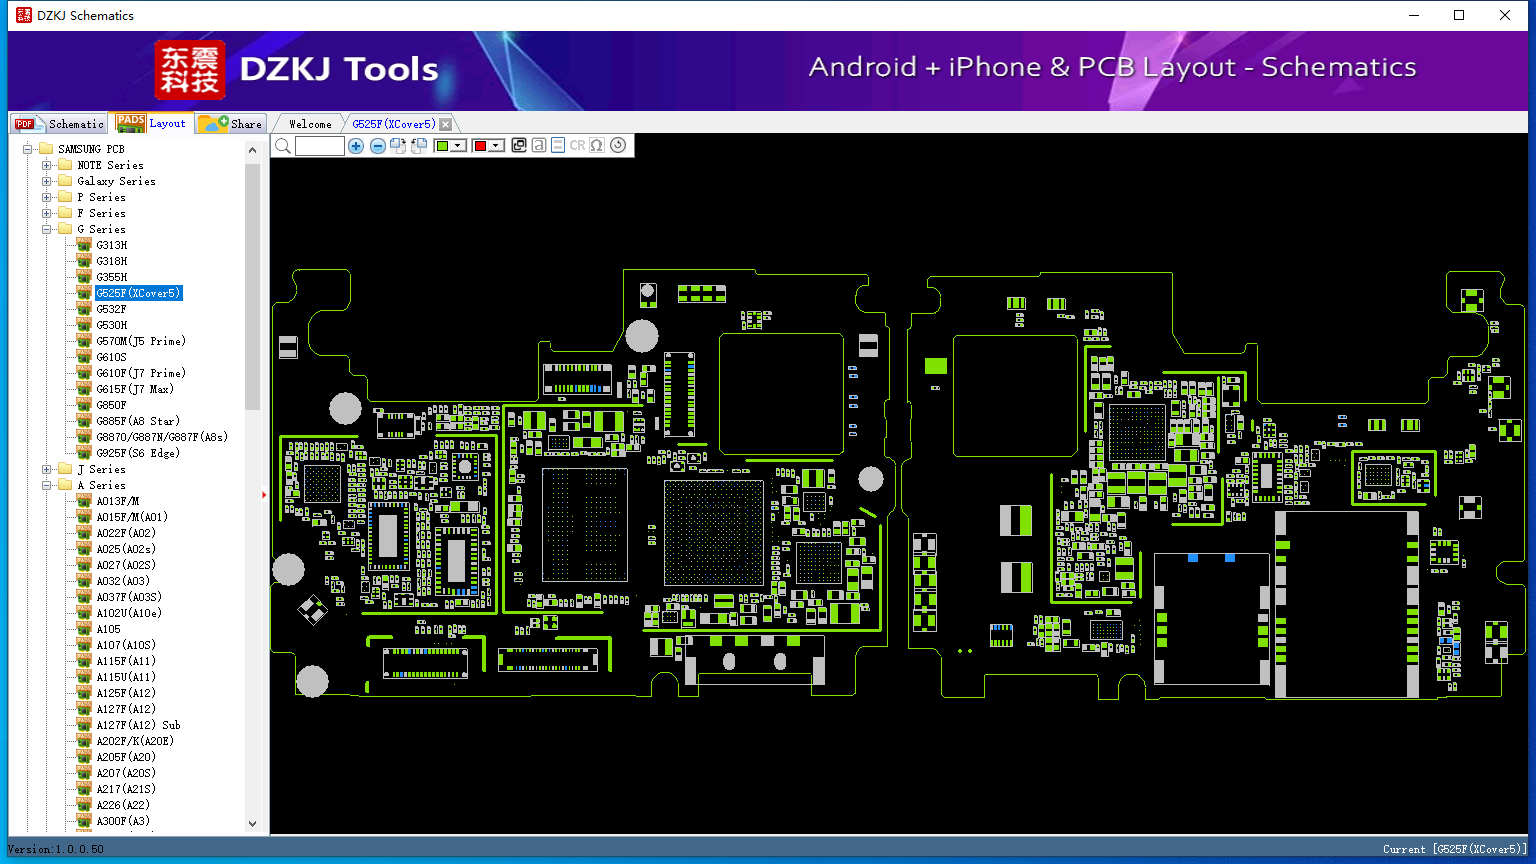
Task: Switch to the Schematic tab
Action: 60,123
